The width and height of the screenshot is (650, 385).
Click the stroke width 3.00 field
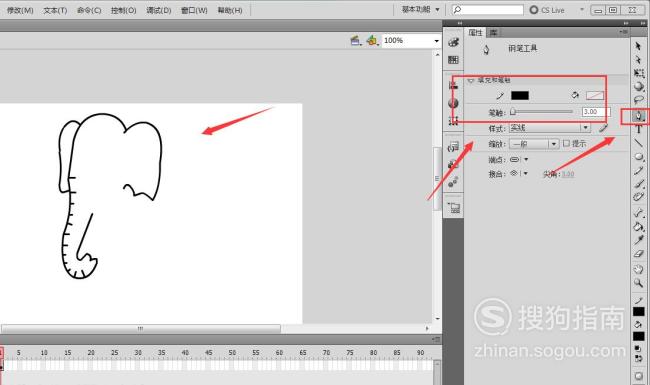pos(596,112)
